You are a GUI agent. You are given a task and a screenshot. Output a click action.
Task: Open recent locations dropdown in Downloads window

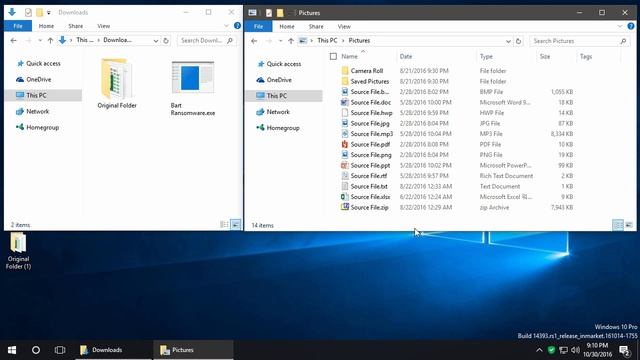pos(40,40)
